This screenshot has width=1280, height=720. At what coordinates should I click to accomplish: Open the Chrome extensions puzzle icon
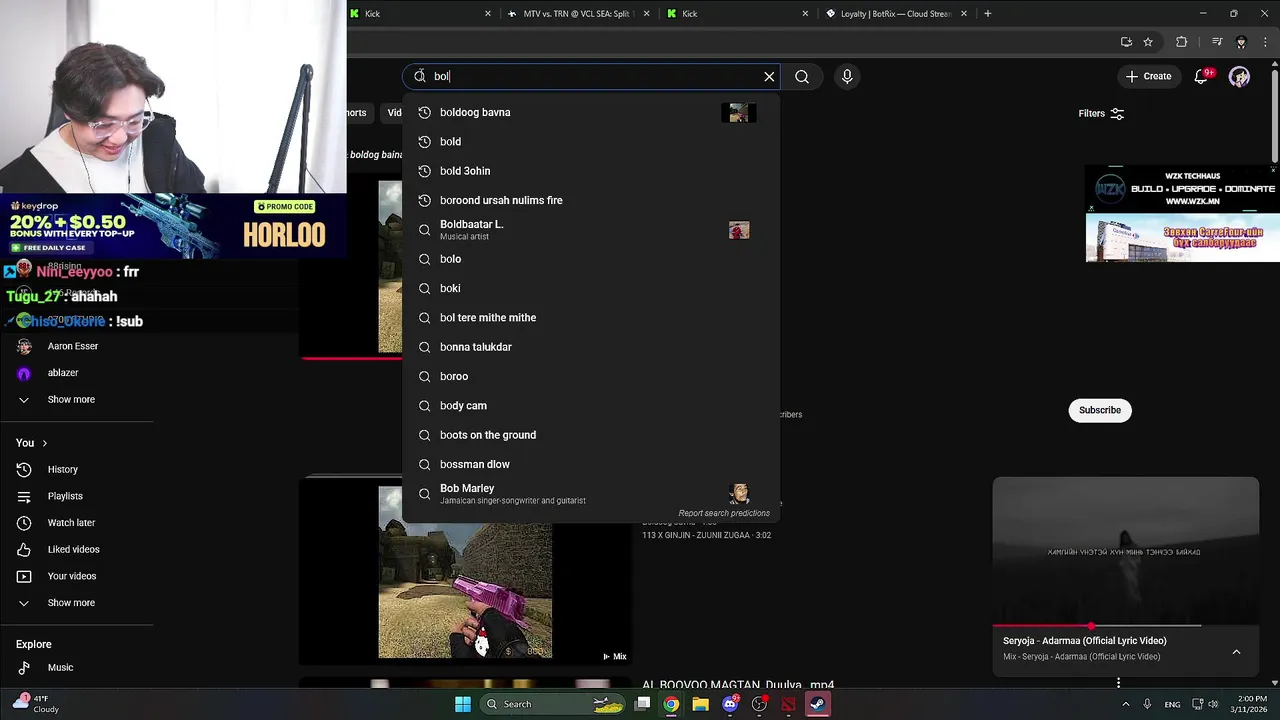pos(1181,42)
